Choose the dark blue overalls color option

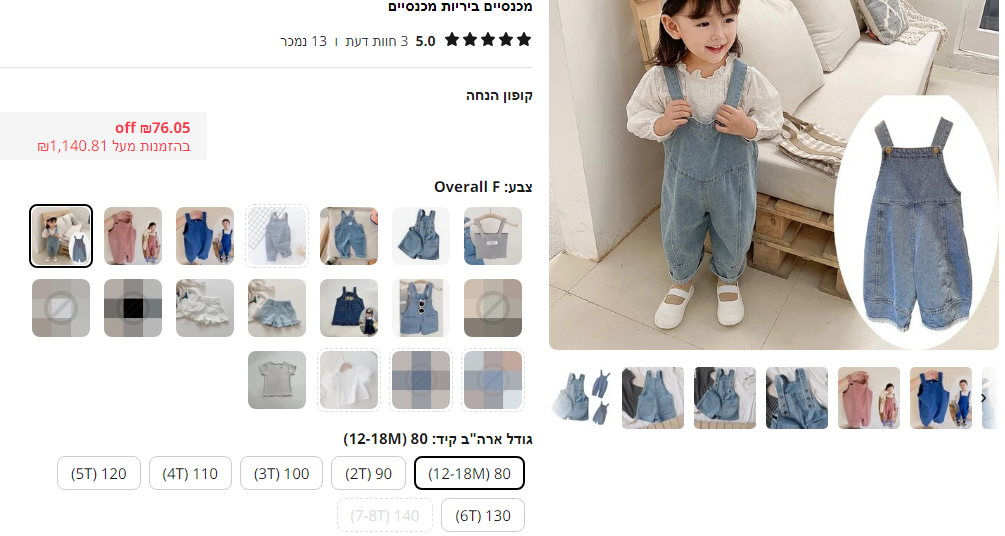pyautogui.click(x=205, y=236)
